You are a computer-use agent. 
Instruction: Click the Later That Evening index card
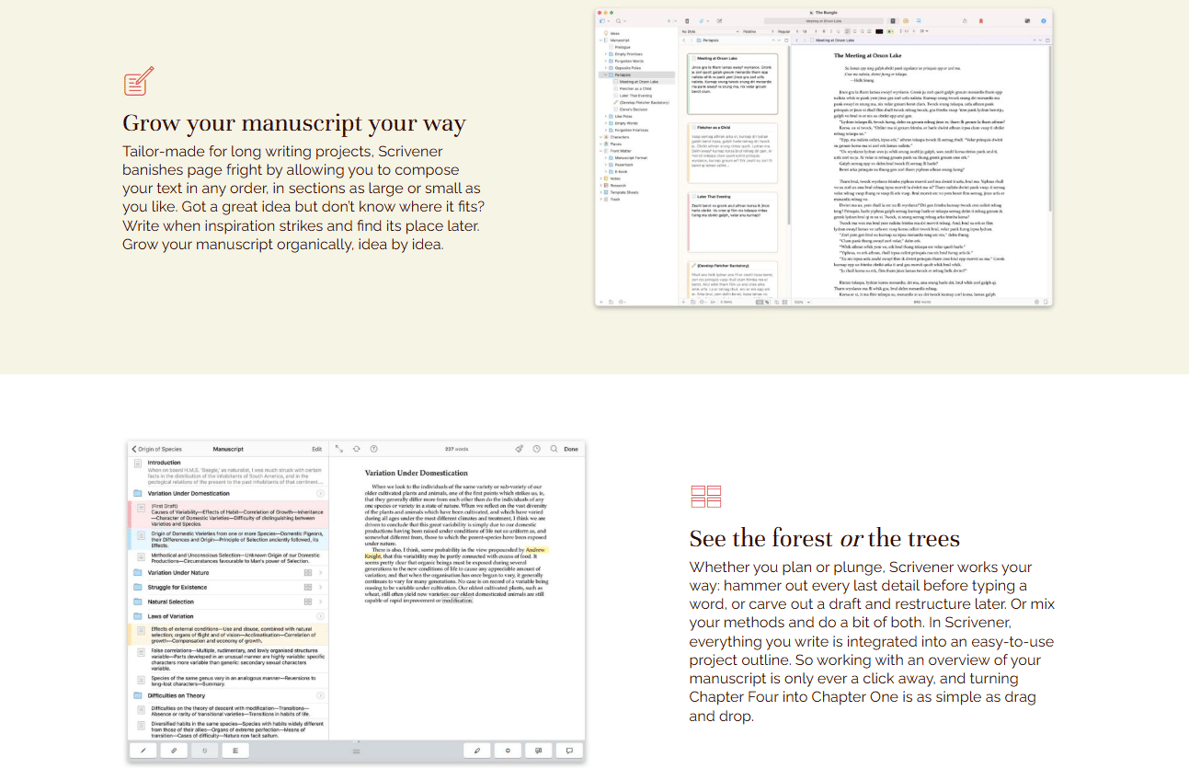click(733, 221)
